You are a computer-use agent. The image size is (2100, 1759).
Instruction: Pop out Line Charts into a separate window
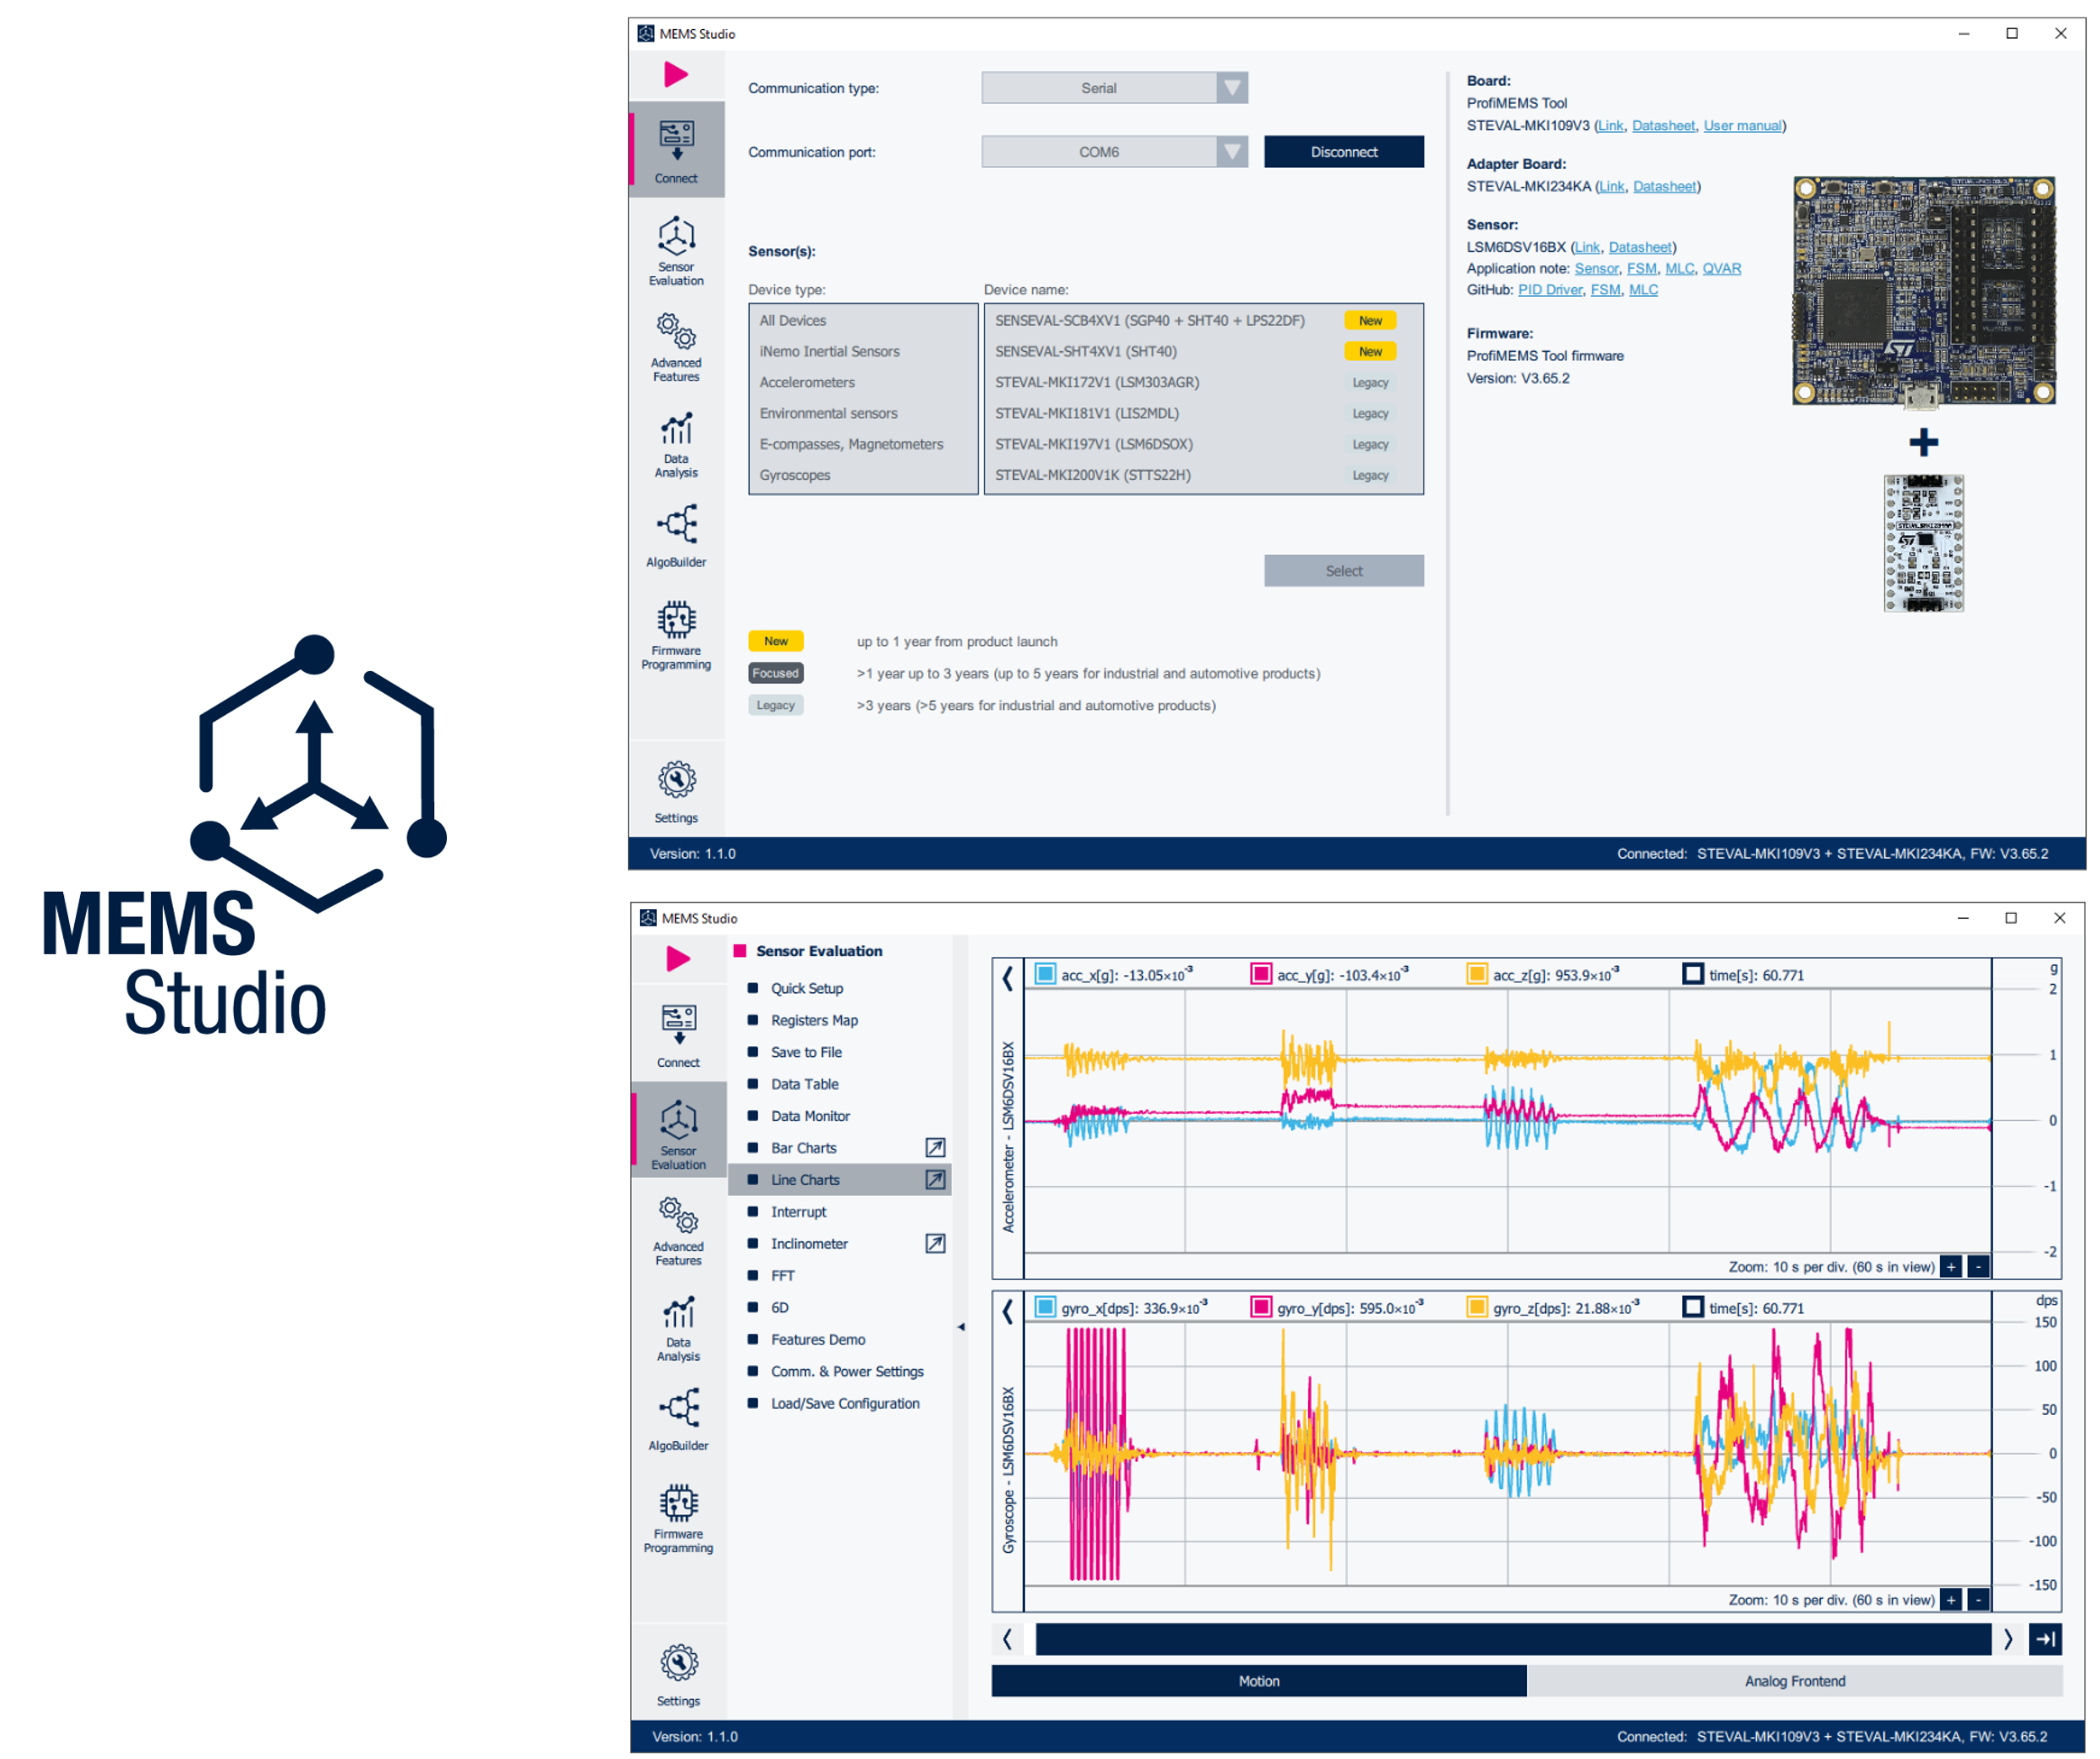click(x=935, y=1179)
